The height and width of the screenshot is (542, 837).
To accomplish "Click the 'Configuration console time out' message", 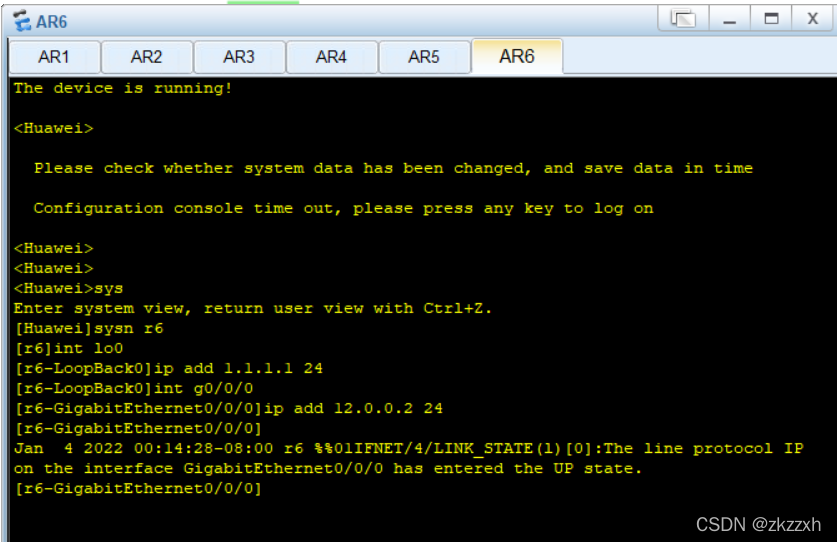I will coord(343,208).
